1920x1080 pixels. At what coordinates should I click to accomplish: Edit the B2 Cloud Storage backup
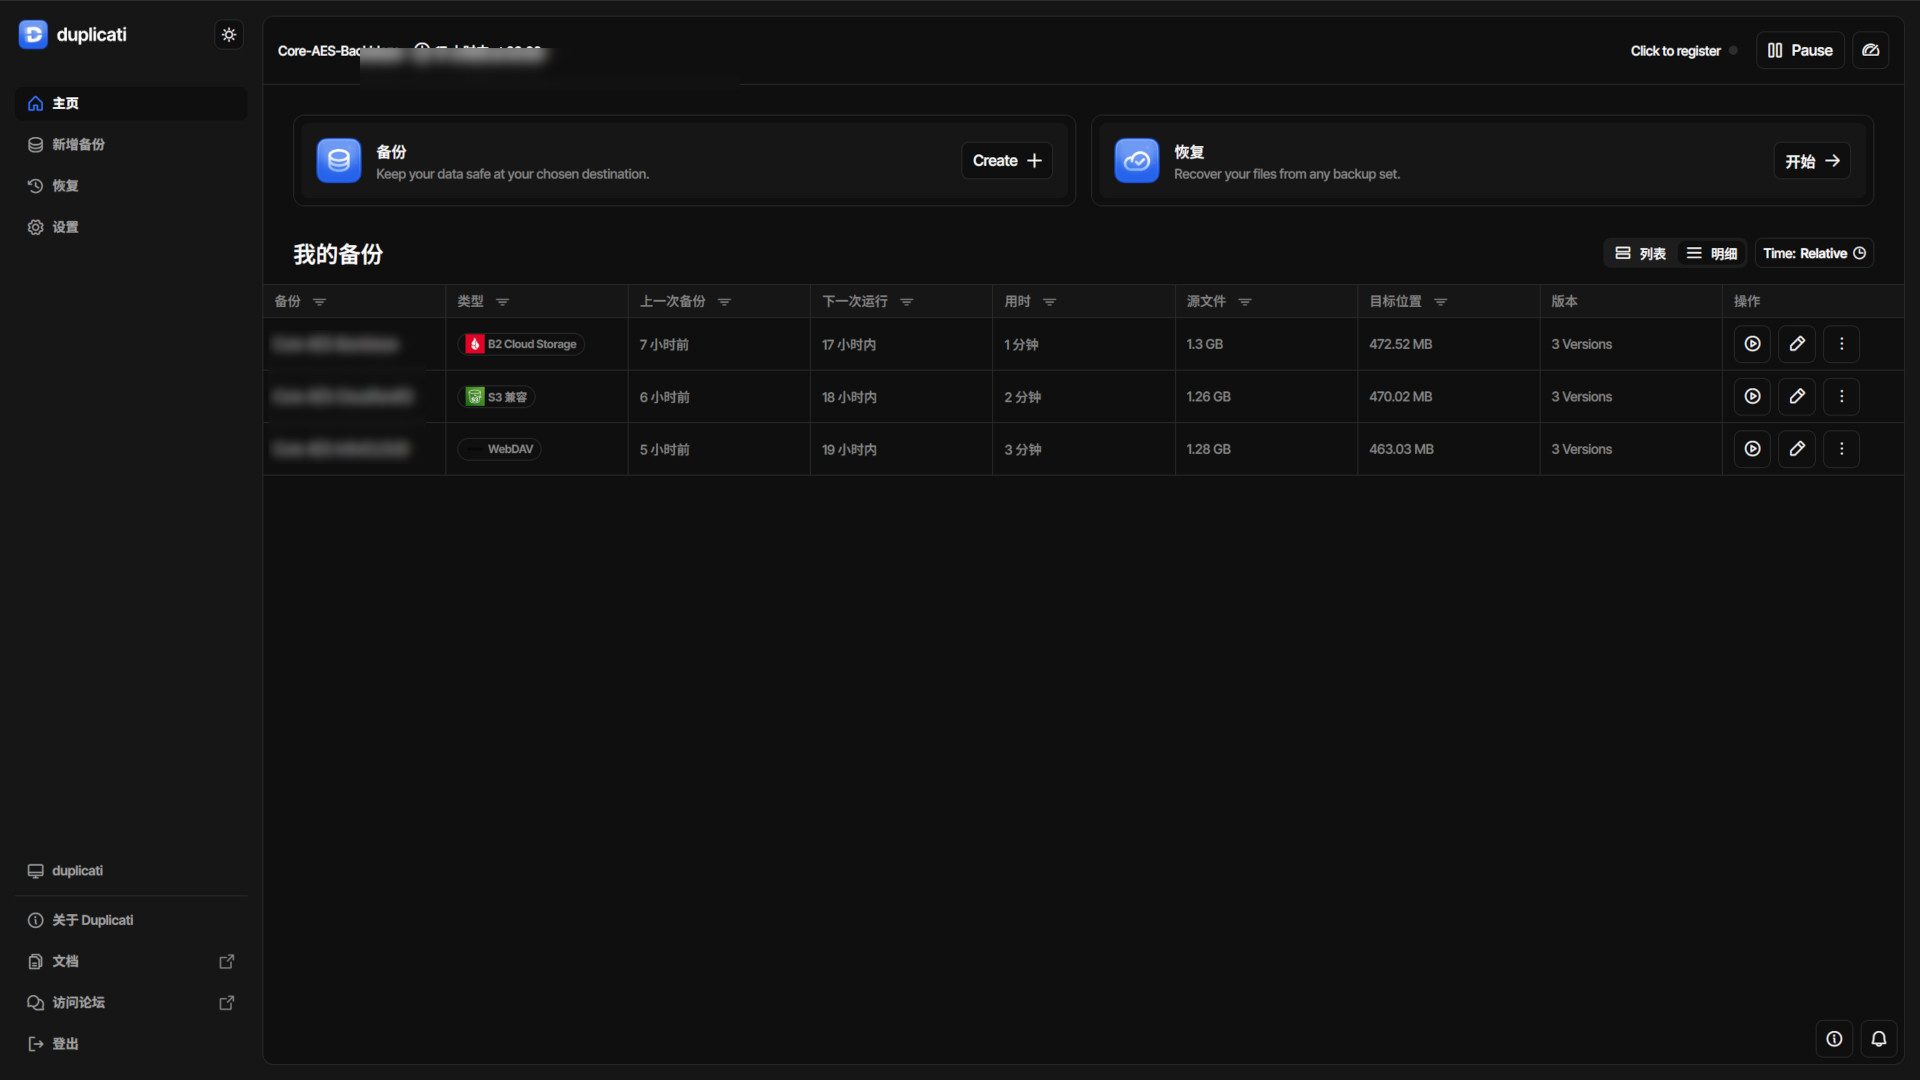1797,344
